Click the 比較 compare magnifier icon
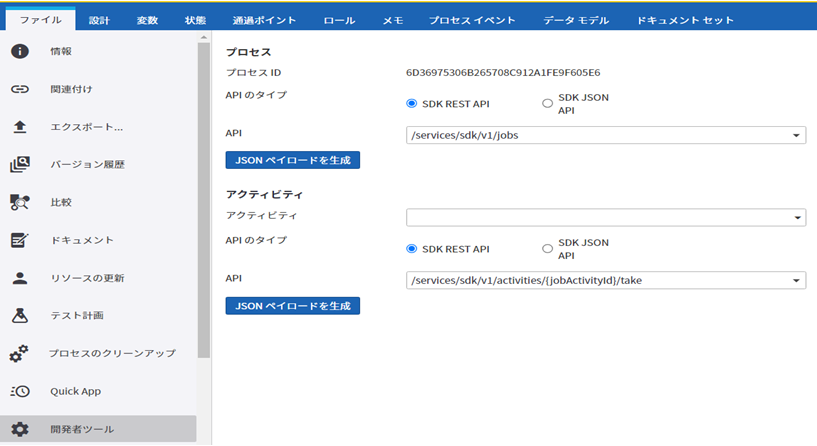 [20, 202]
